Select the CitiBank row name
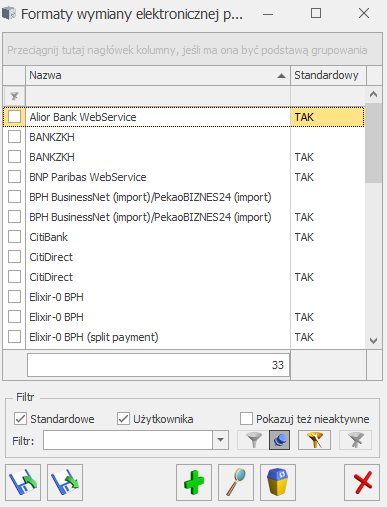The image size is (387, 507). 48,237
